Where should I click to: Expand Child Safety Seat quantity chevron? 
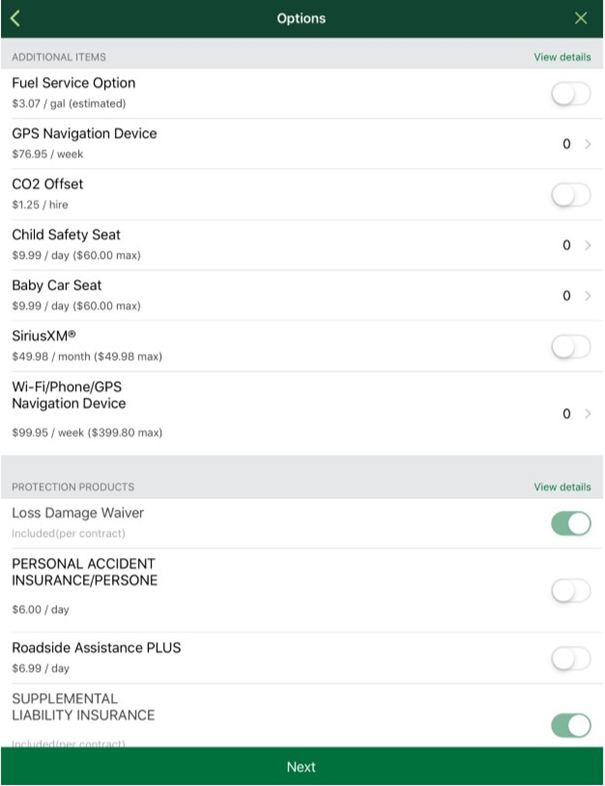[588, 245]
